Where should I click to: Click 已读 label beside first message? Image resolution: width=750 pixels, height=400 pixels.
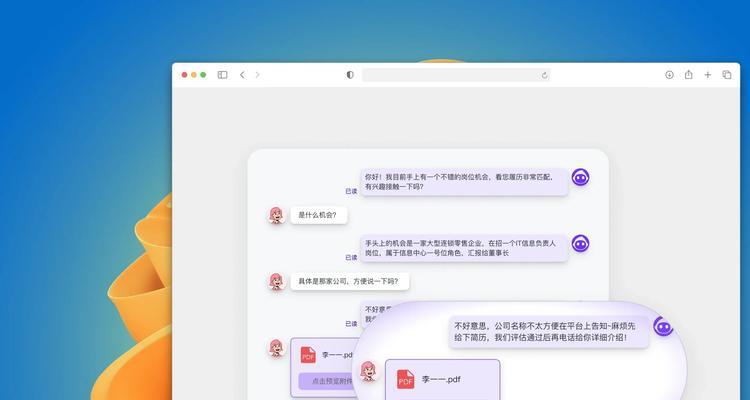pyautogui.click(x=351, y=191)
